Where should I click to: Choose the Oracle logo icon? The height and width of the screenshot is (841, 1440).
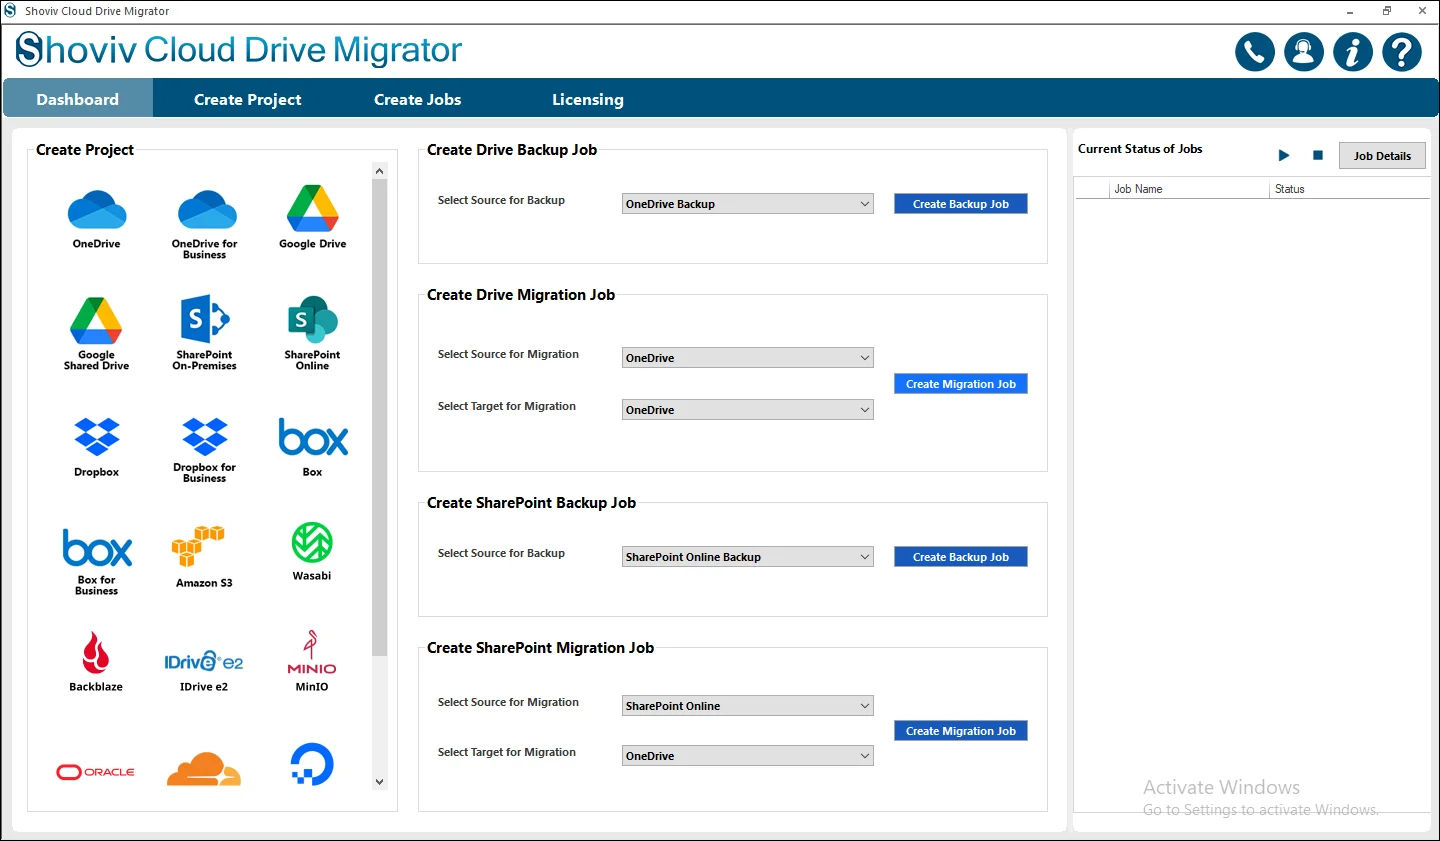coord(96,772)
